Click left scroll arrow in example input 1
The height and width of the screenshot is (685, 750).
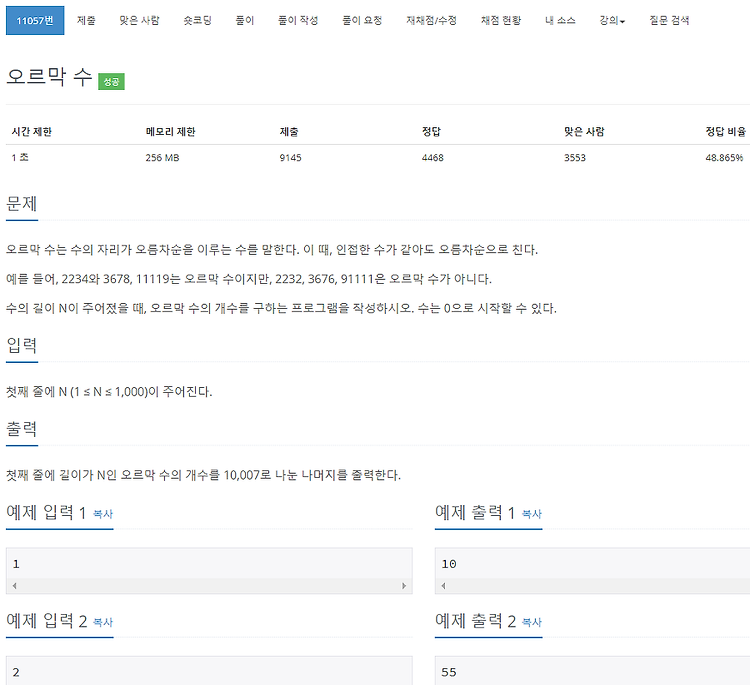pos(15,586)
